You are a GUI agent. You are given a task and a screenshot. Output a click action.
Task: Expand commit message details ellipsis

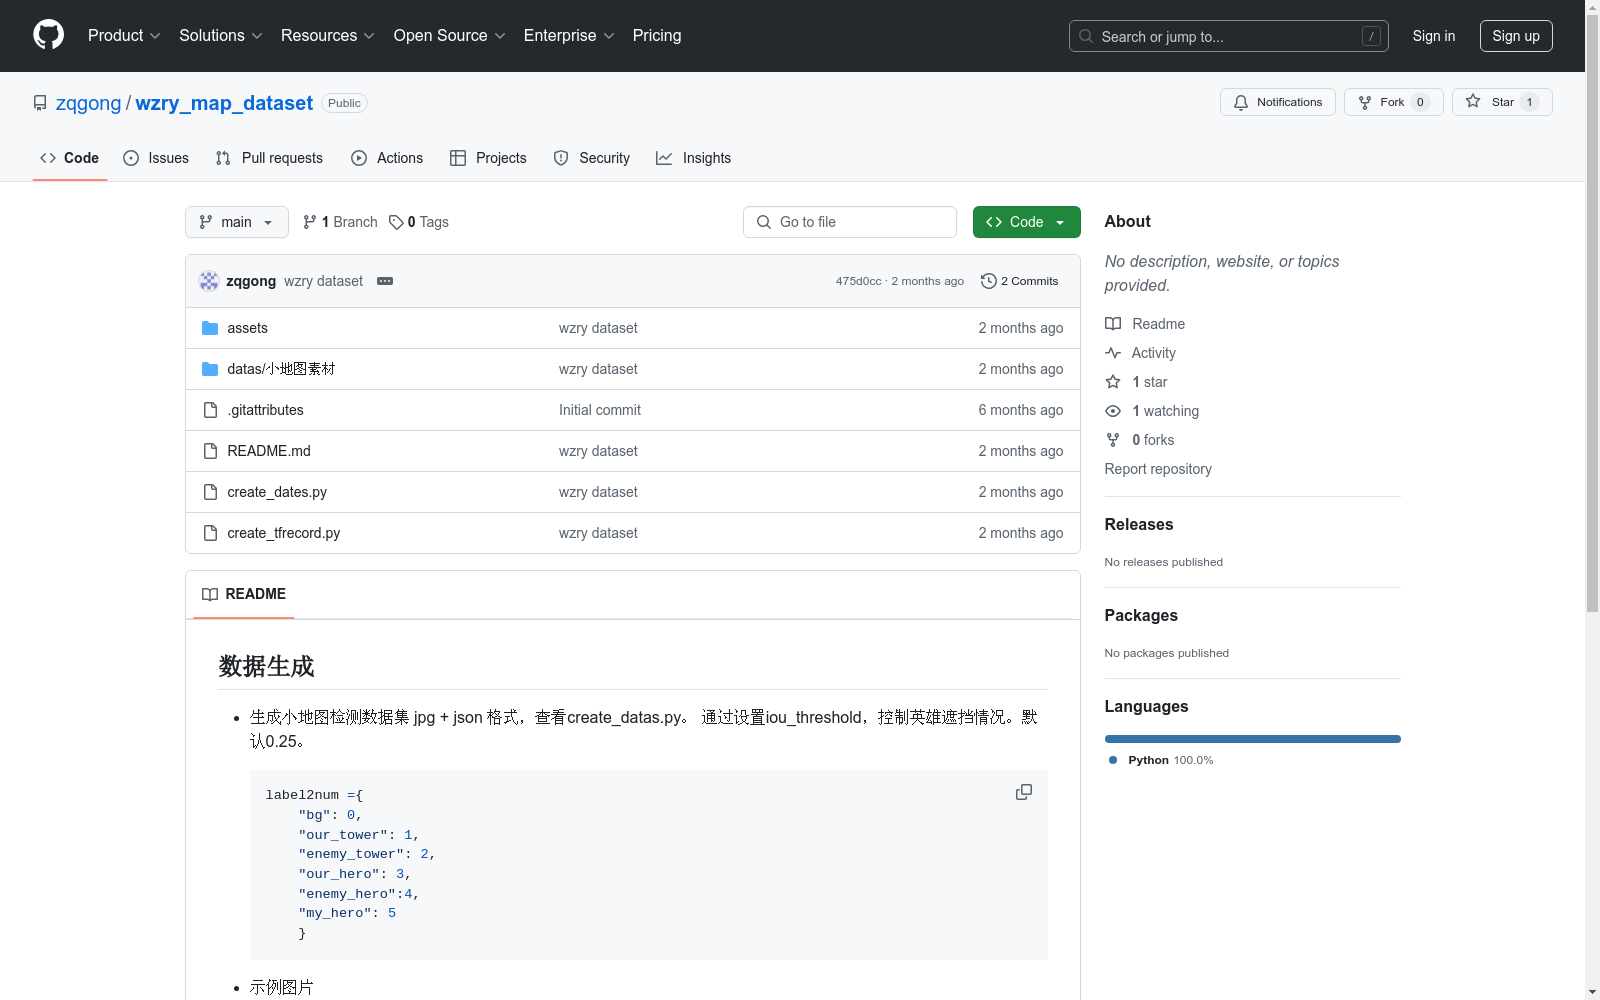click(385, 281)
